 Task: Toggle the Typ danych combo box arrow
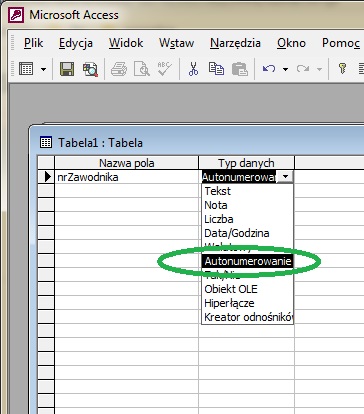(x=285, y=177)
